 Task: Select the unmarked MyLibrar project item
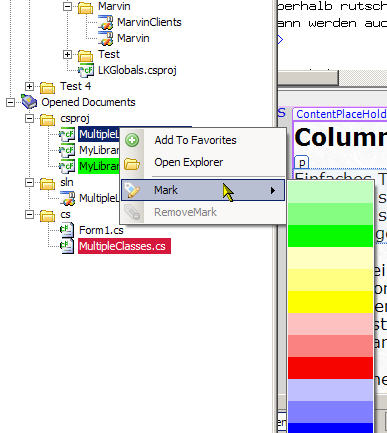coord(99,150)
